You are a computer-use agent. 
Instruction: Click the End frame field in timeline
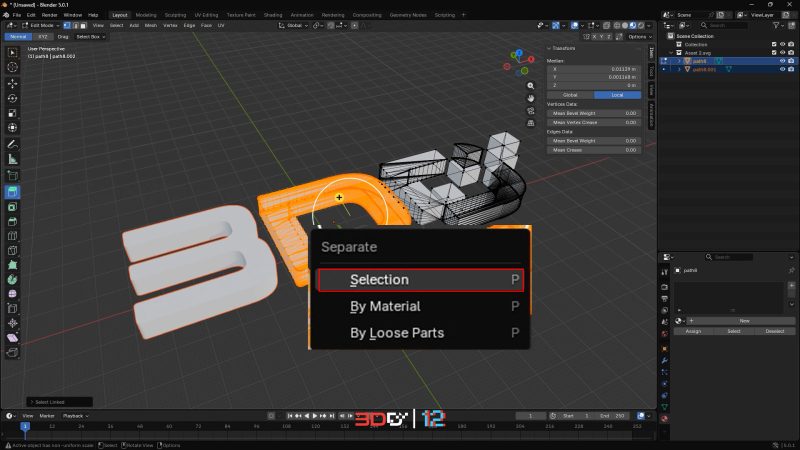(610, 415)
